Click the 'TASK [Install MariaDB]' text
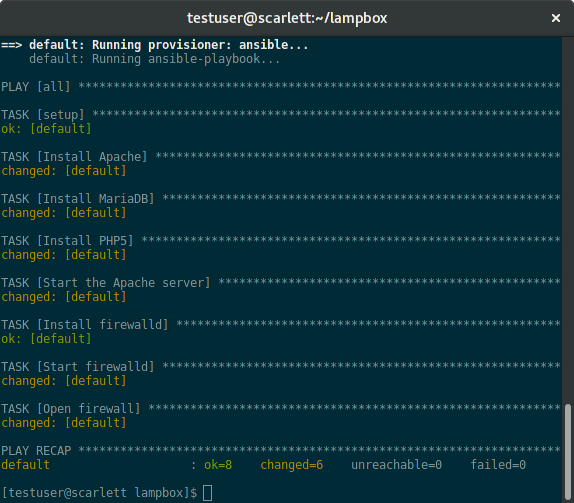The height and width of the screenshot is (503, 574). click(78, 199)
